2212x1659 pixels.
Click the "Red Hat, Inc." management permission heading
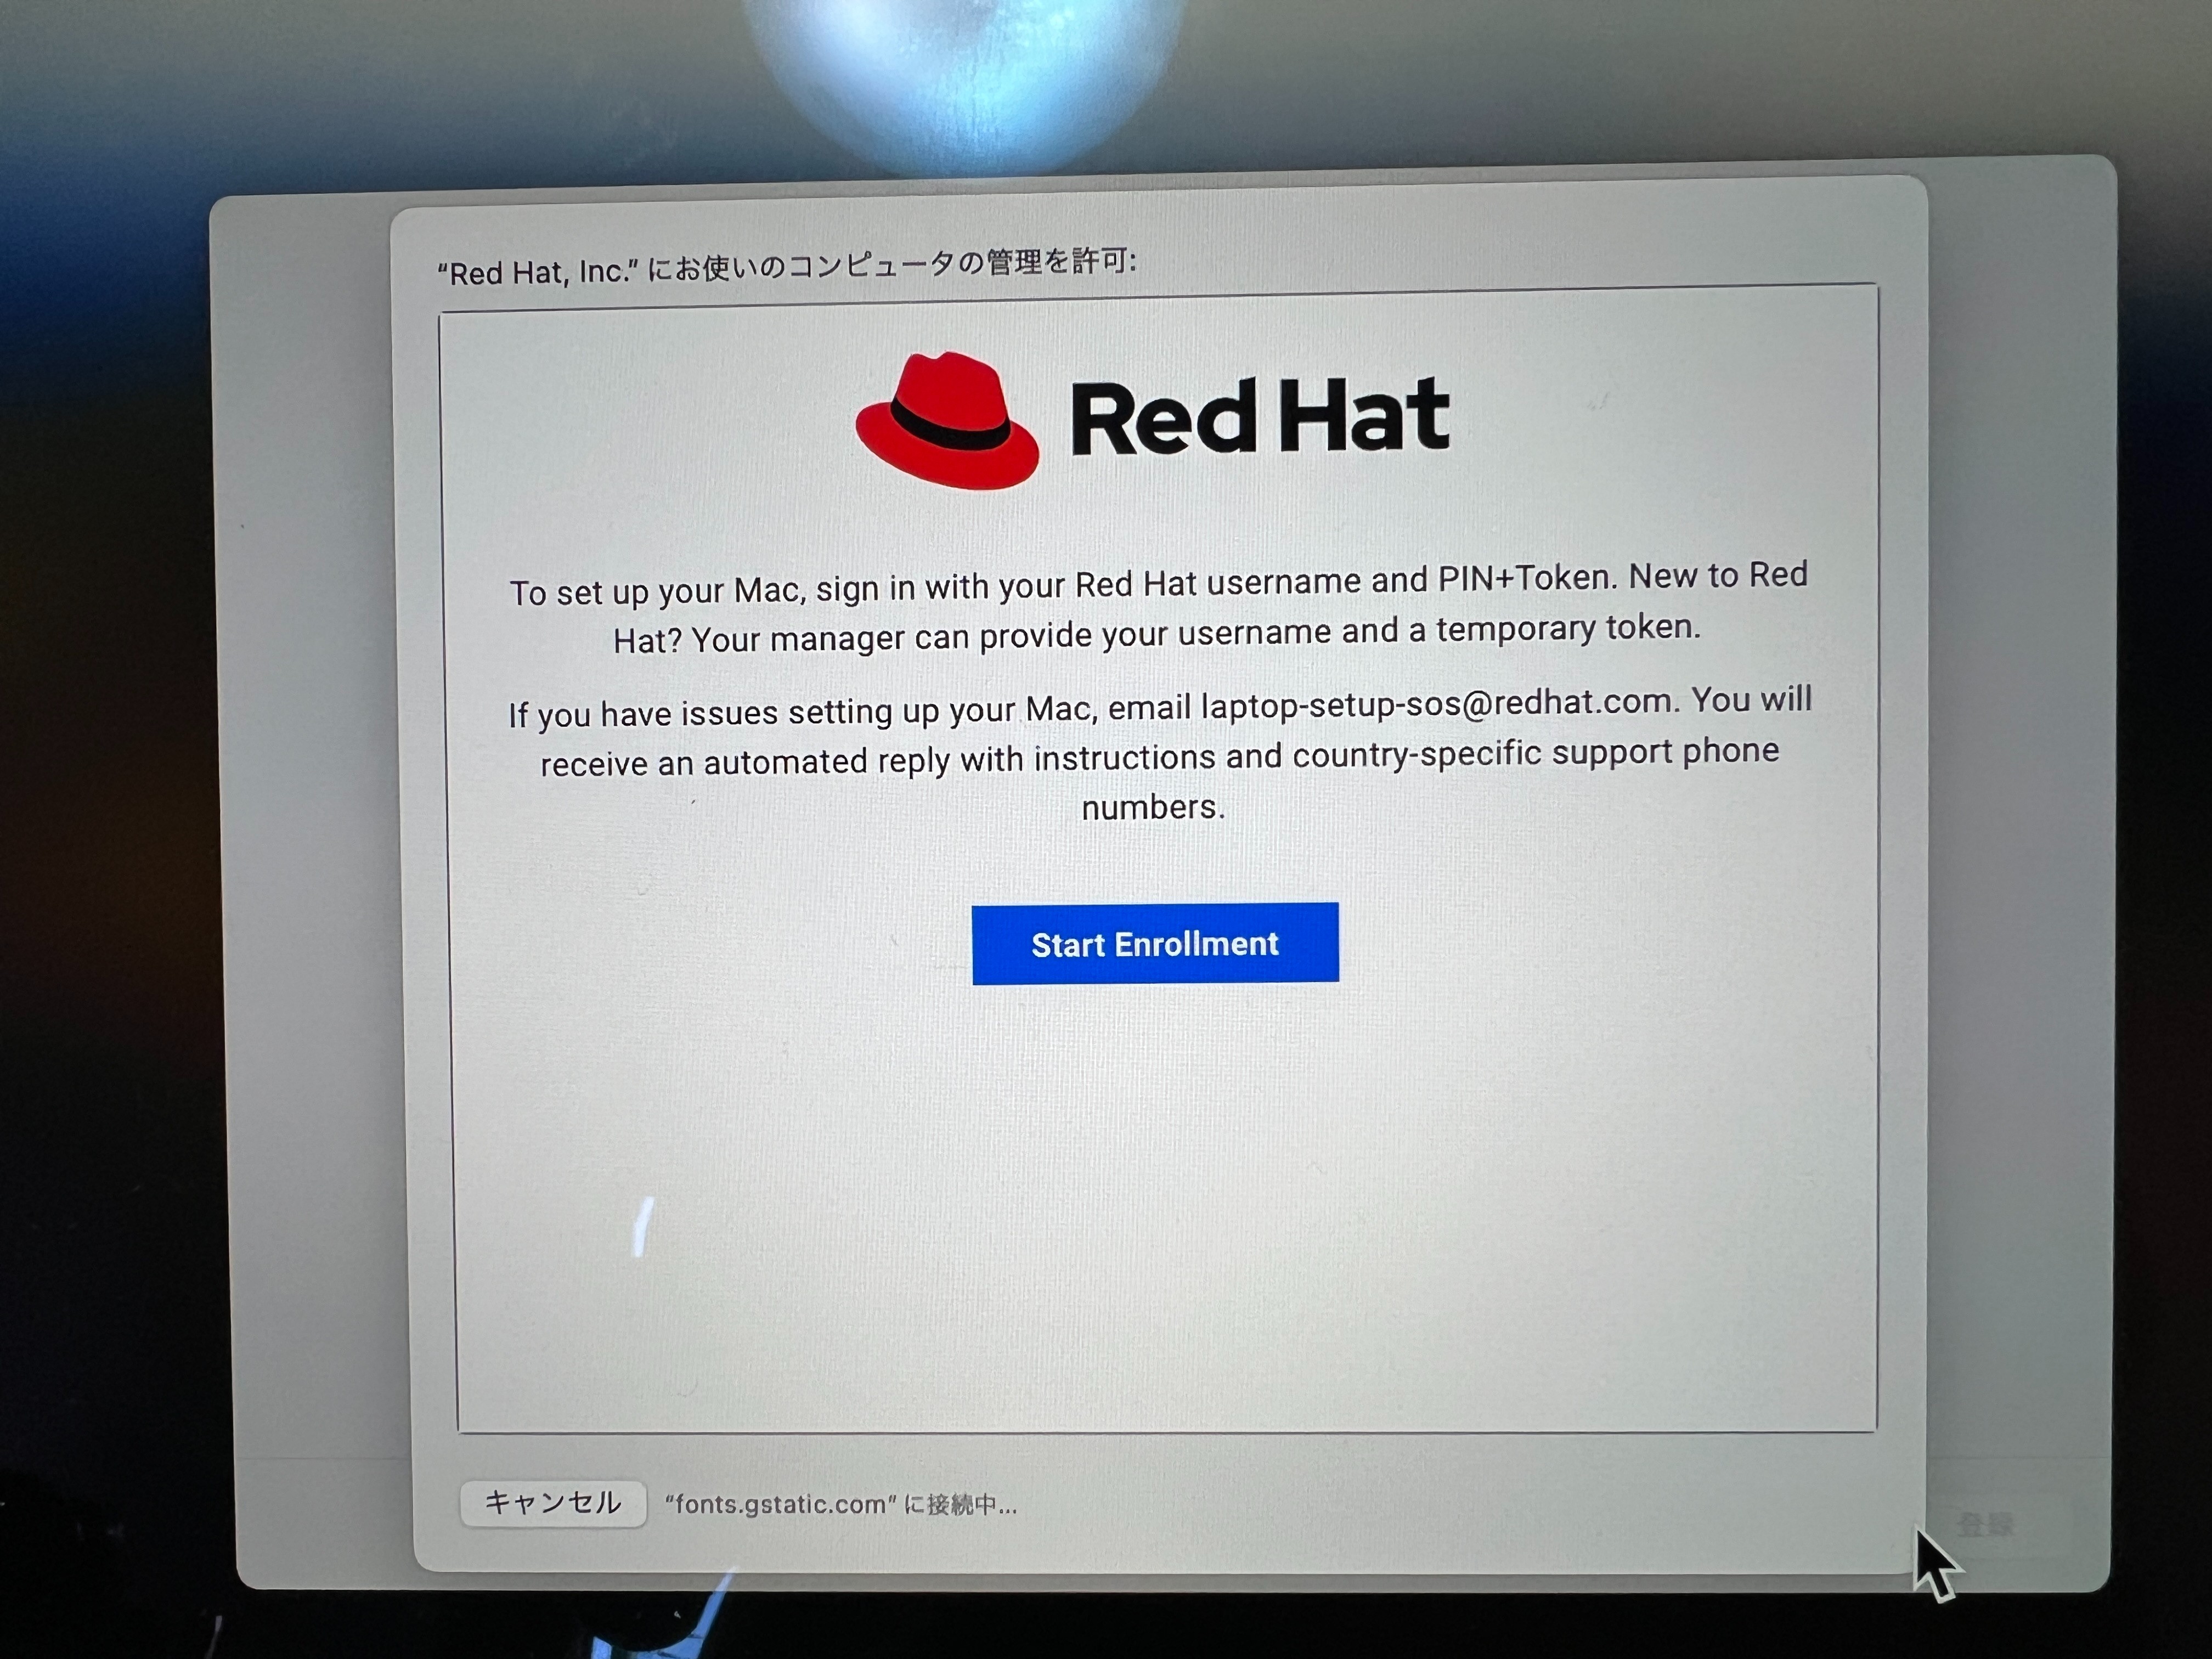[787, 267]
